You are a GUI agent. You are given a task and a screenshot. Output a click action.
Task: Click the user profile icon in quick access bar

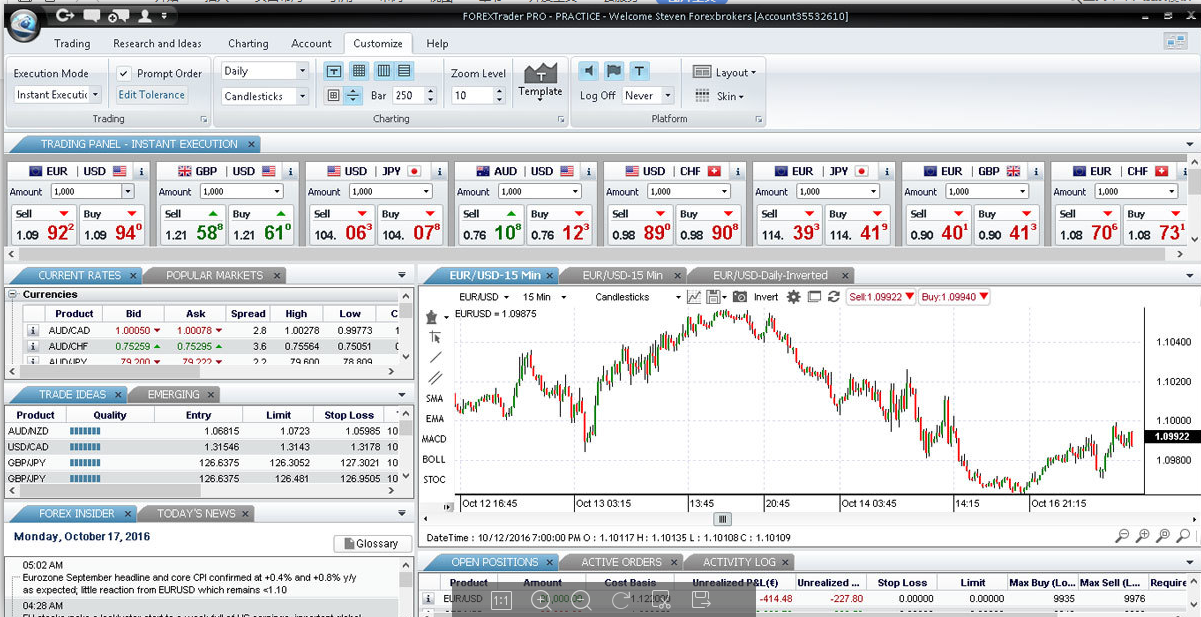pyautogui.click(x=145, y=16)
